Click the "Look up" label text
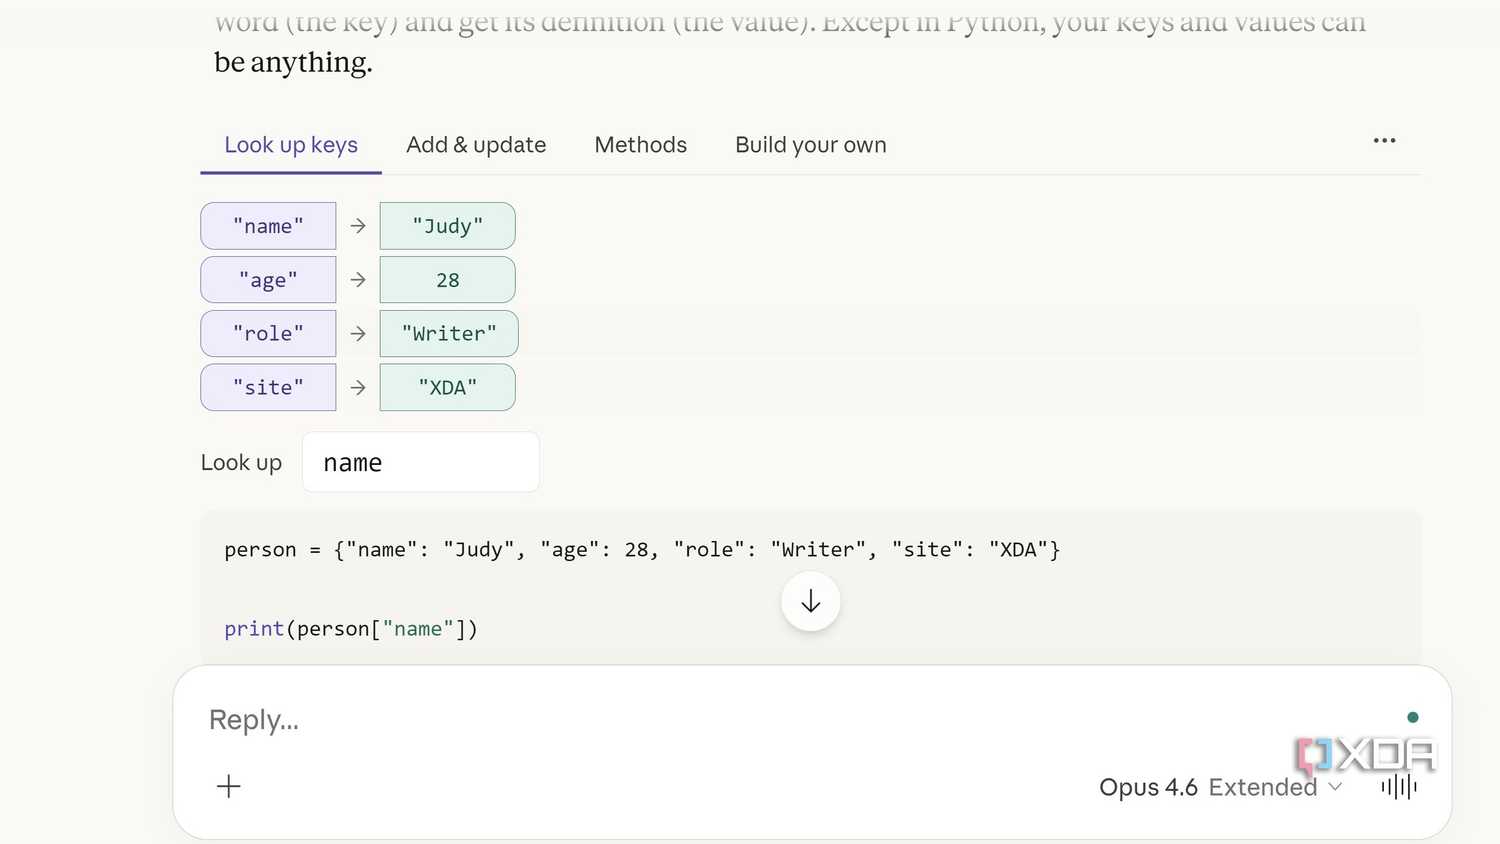This screenshot has width=1500, height=844. coord(241,463)
